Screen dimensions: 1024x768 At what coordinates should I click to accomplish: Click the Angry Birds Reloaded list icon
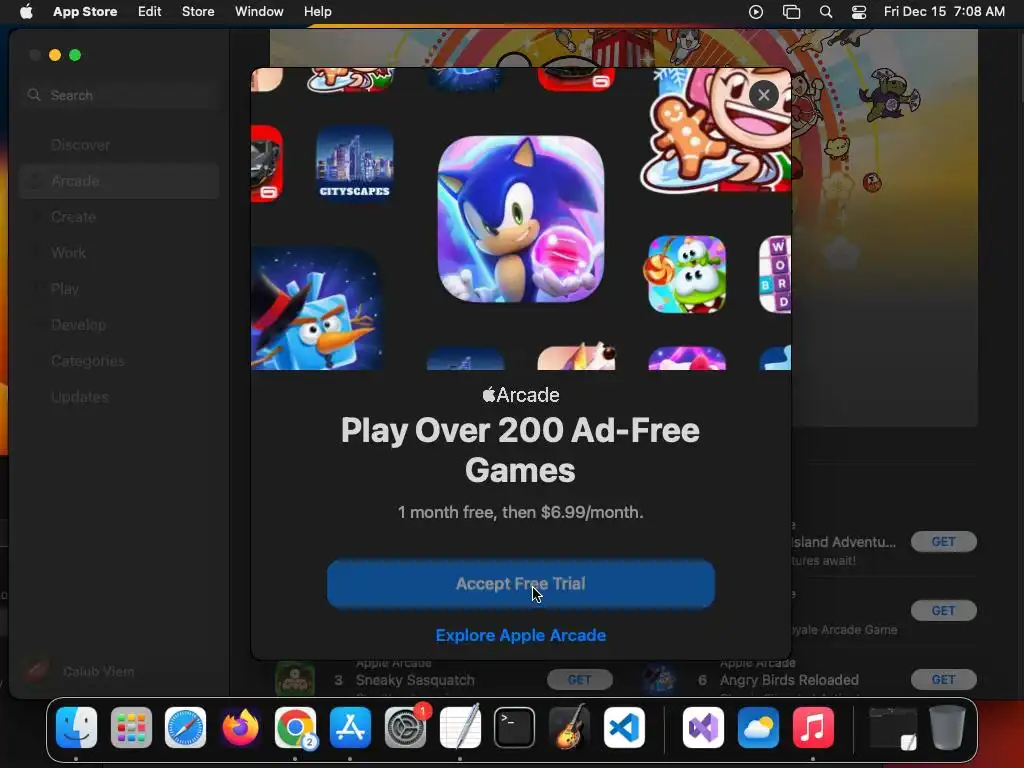click(x=659, y=679)
